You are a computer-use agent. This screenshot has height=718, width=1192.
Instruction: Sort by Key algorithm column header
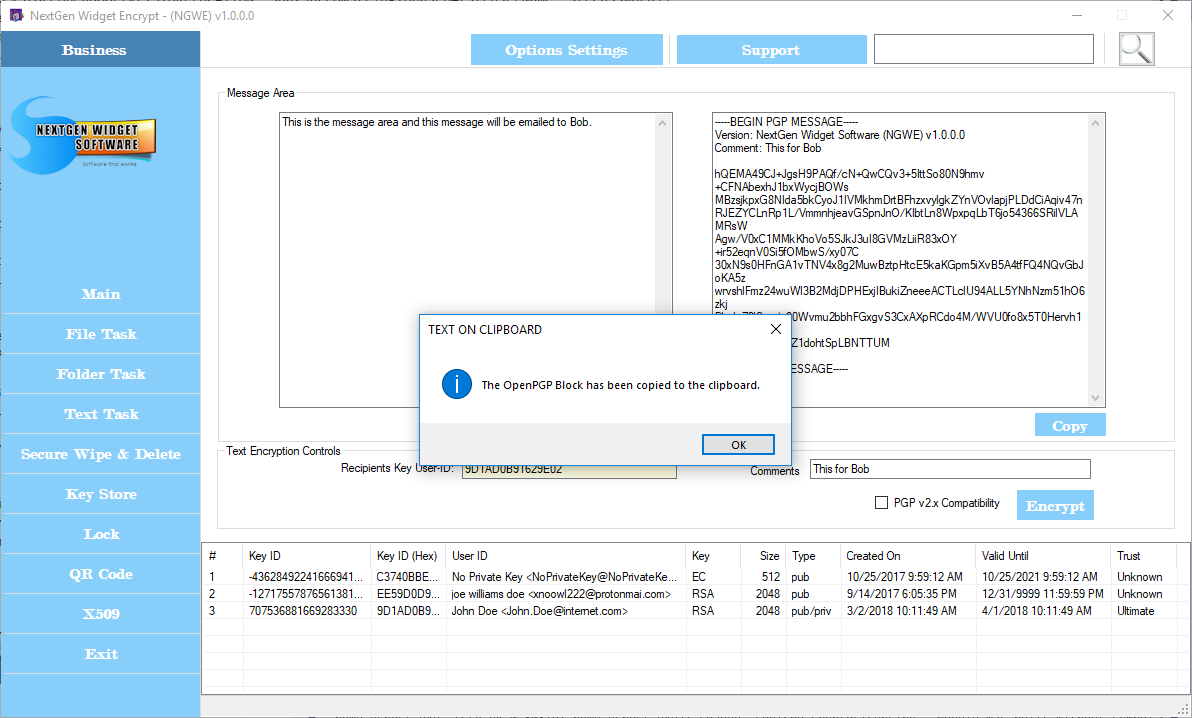pyautogui.click(x=713, y=556)
